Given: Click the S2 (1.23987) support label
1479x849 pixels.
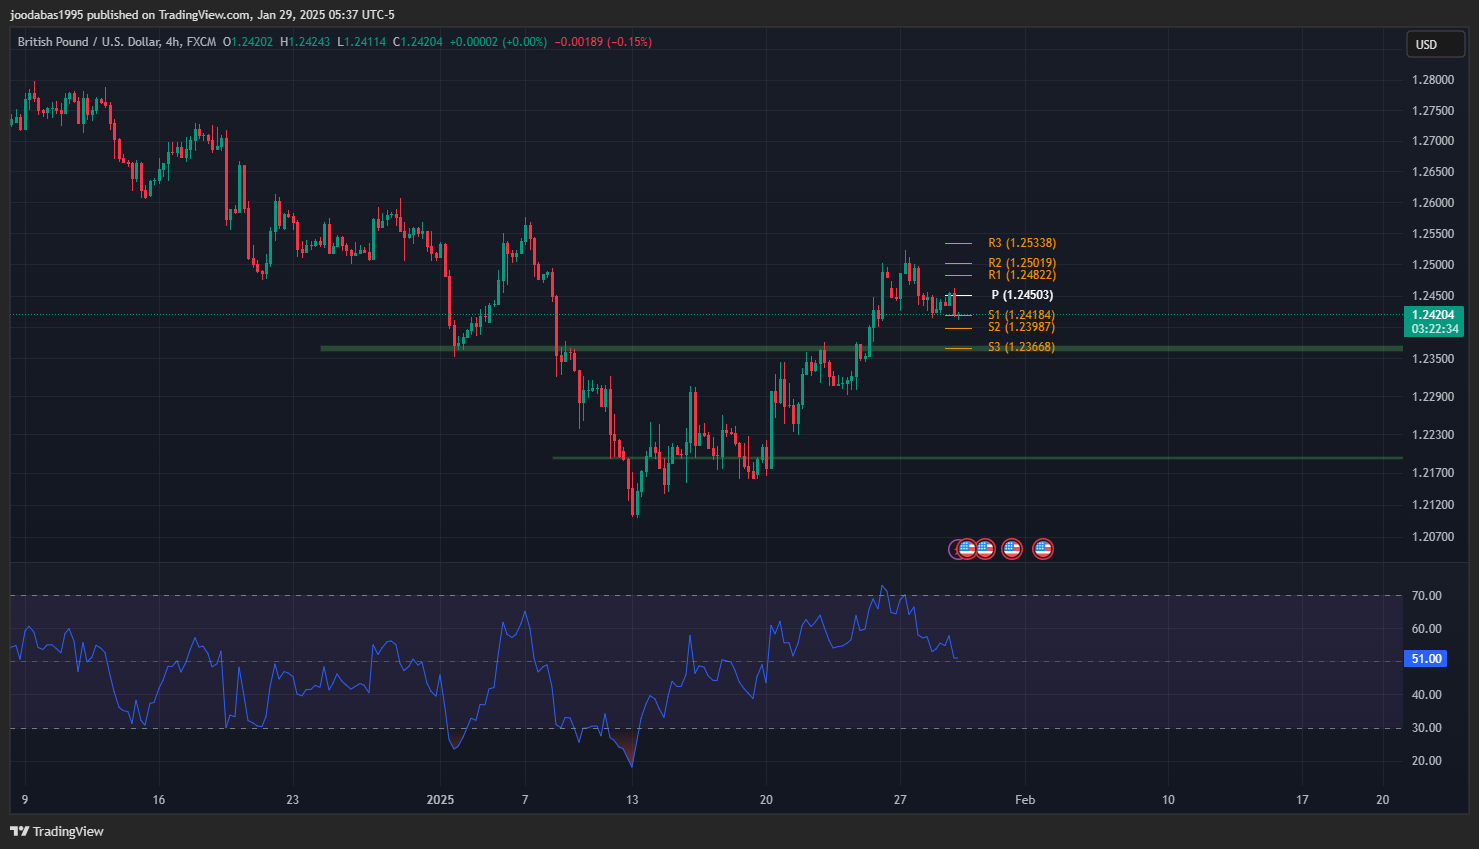Looking at the screenshot, I should [1021, 327].
